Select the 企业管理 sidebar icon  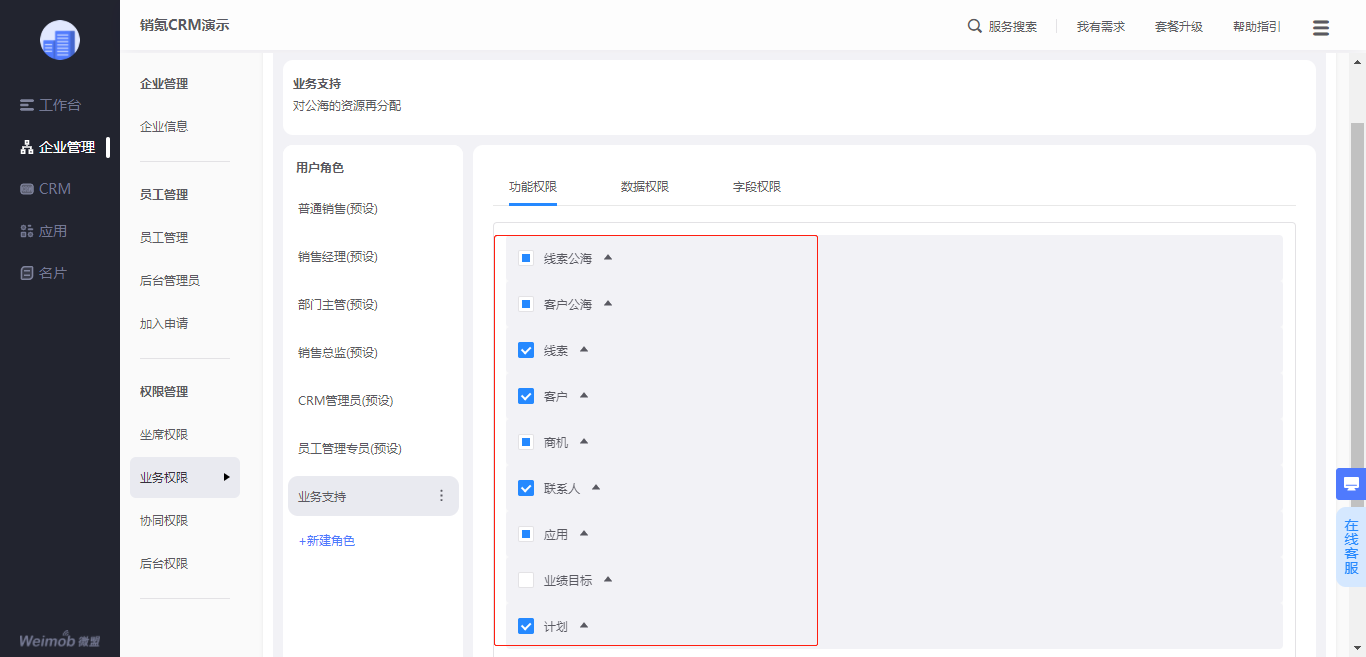click(27, 147)
